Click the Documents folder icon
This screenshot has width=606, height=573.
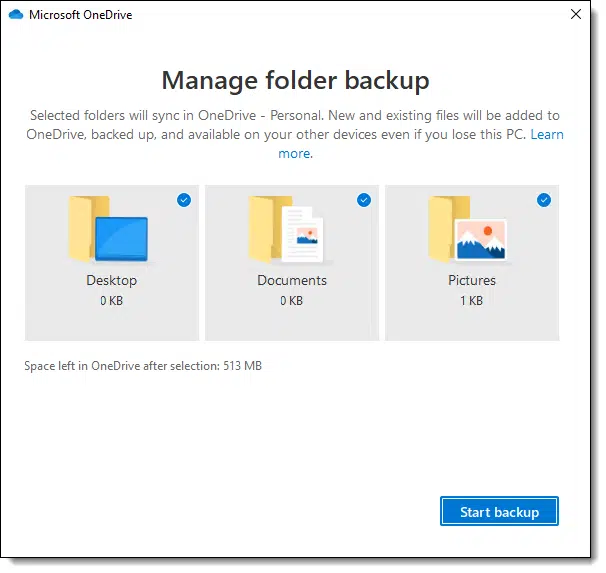[286, 230]
